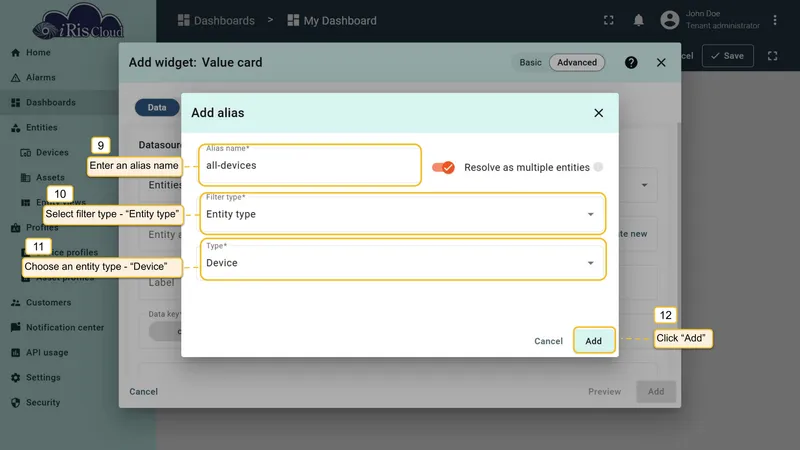
Task: Open the Entities sidebar icon
Action: (15, 128)
